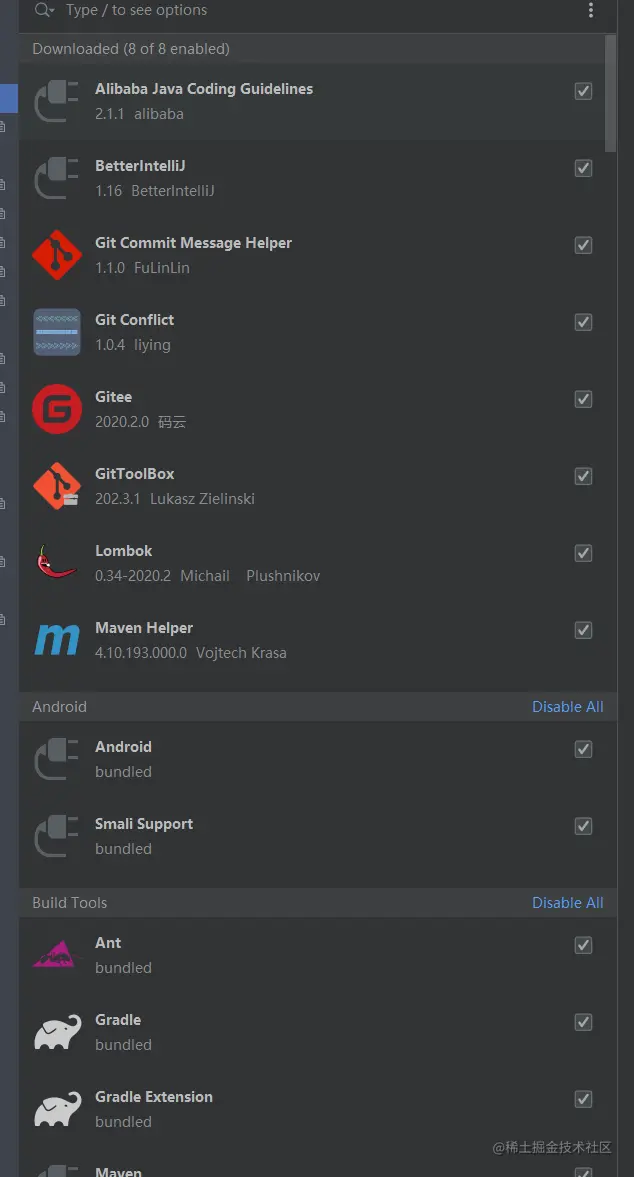Image resolution: width=634 pixels, height=1177 pixels.
Task: Click the Gradle elephant icon
Action: (x=57, y=1032)
